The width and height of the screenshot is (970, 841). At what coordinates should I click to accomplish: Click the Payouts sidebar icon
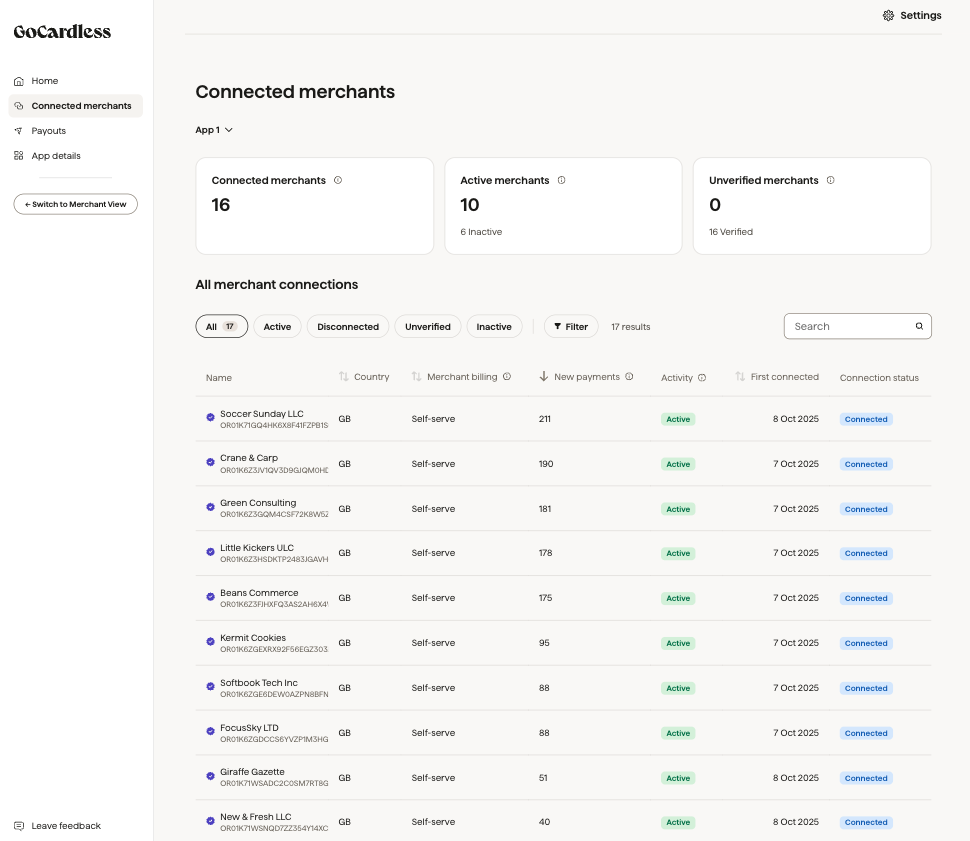pyautogui.click(x=19, y=131)
